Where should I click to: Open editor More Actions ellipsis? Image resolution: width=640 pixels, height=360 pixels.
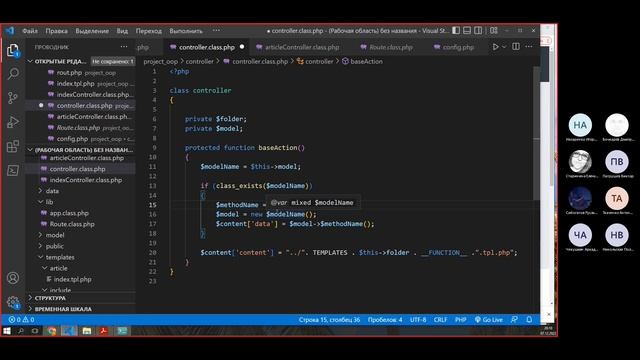[529, 47]
